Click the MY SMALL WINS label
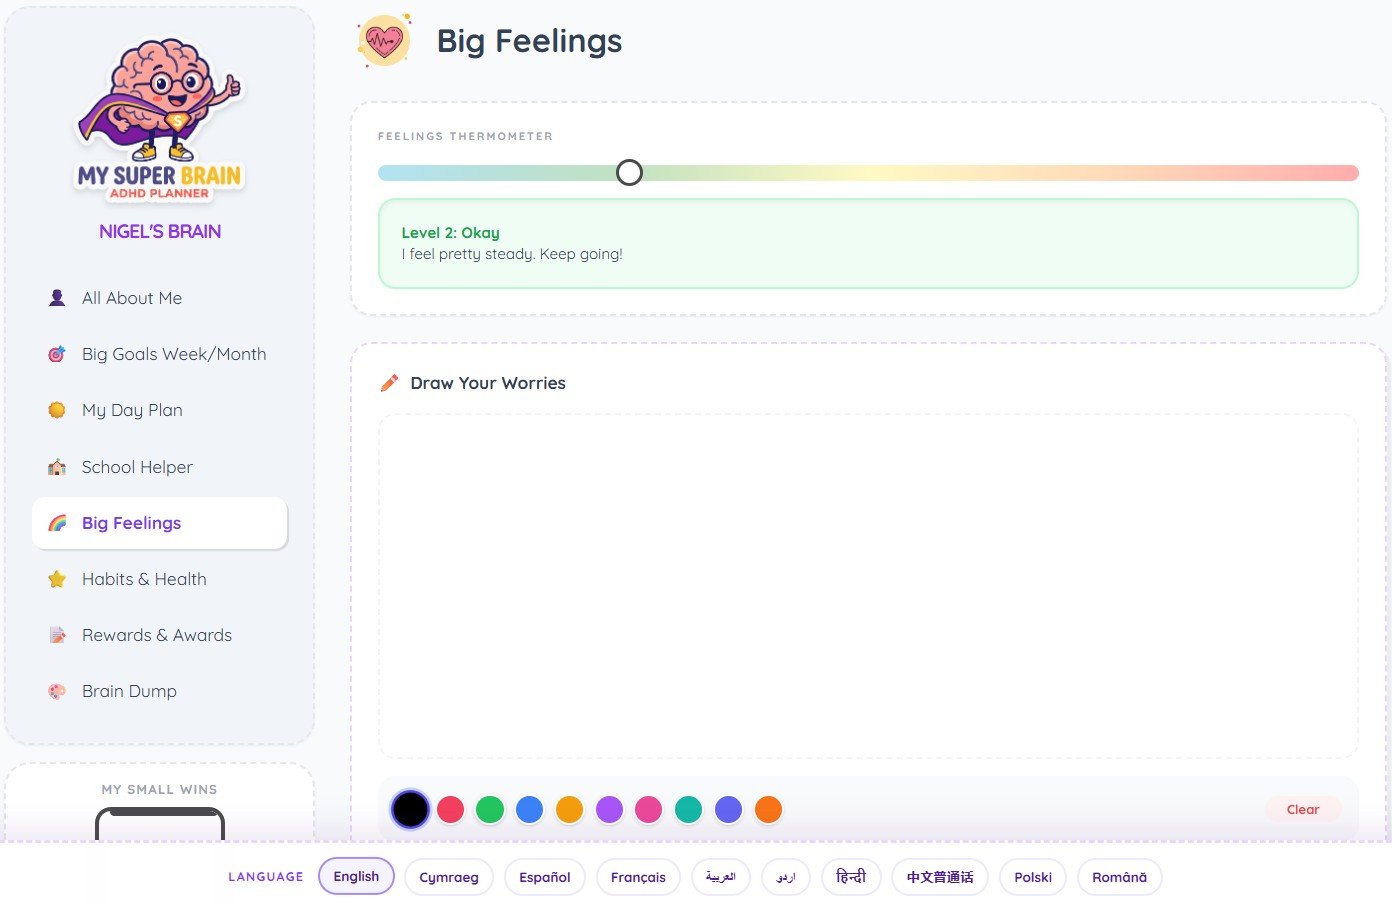Screen dimensions: 1392x904 pos(159,789)
